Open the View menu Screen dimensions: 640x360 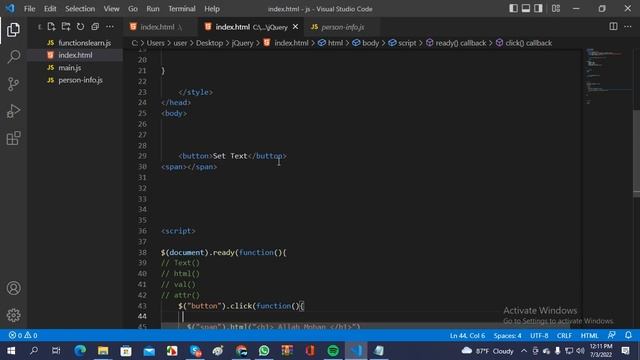[111, 9]
